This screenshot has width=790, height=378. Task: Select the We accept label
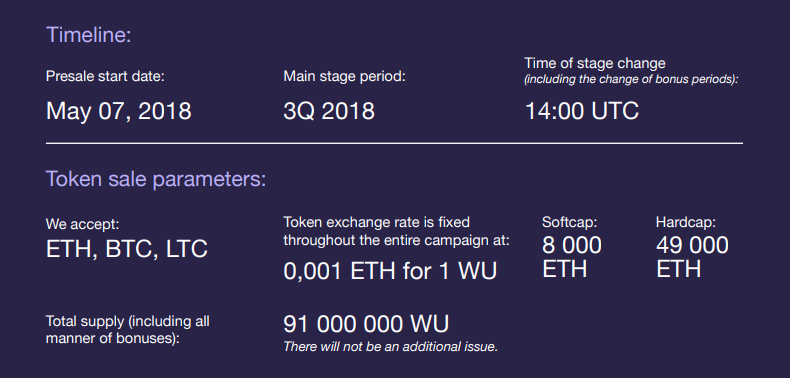[x=83, y=224]
